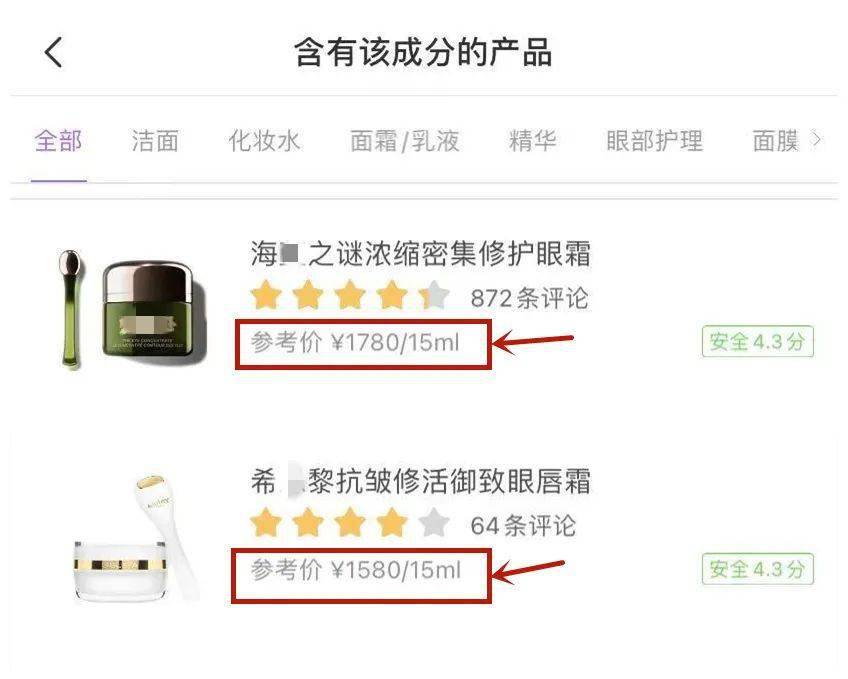Select the 精华 tab
This screenshot has height=679, width=848.
(532, 141)
